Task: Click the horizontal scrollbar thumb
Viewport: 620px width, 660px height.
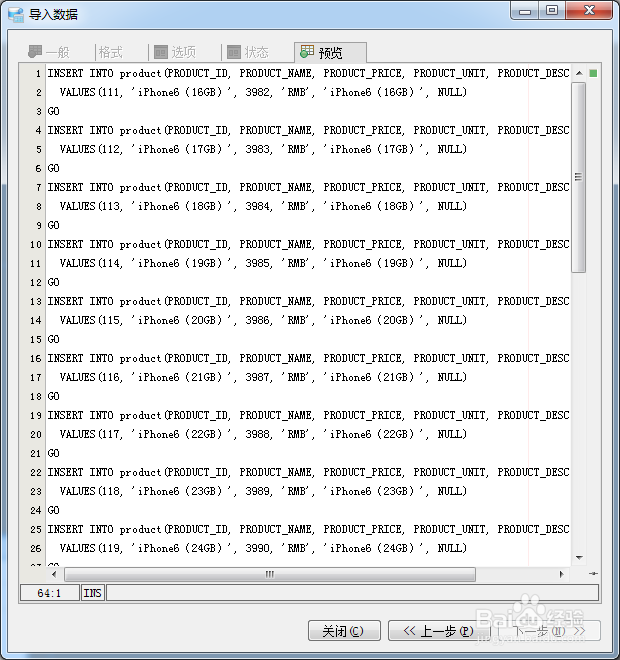Action: [x=270, y=574]
